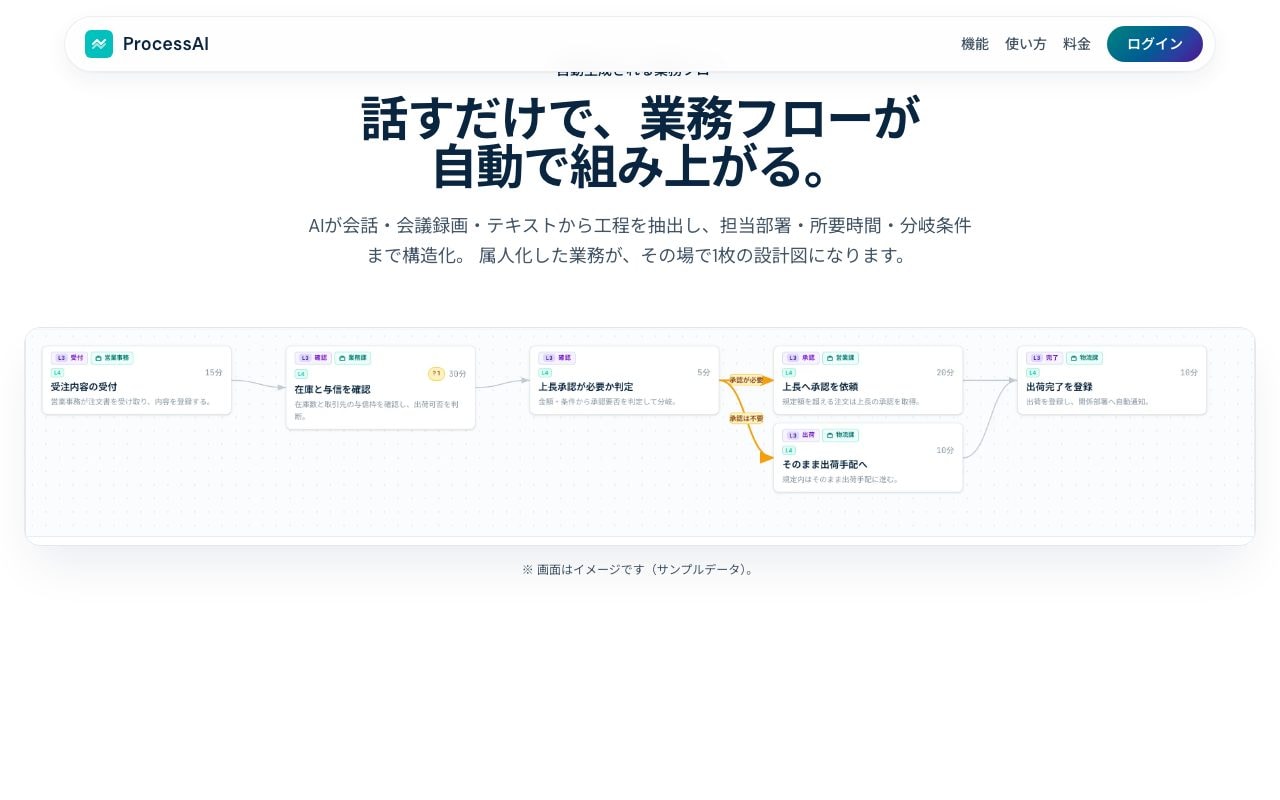Click L4 badge on 受注内容の受付 card
The image size is (1280, 800).
57,372
